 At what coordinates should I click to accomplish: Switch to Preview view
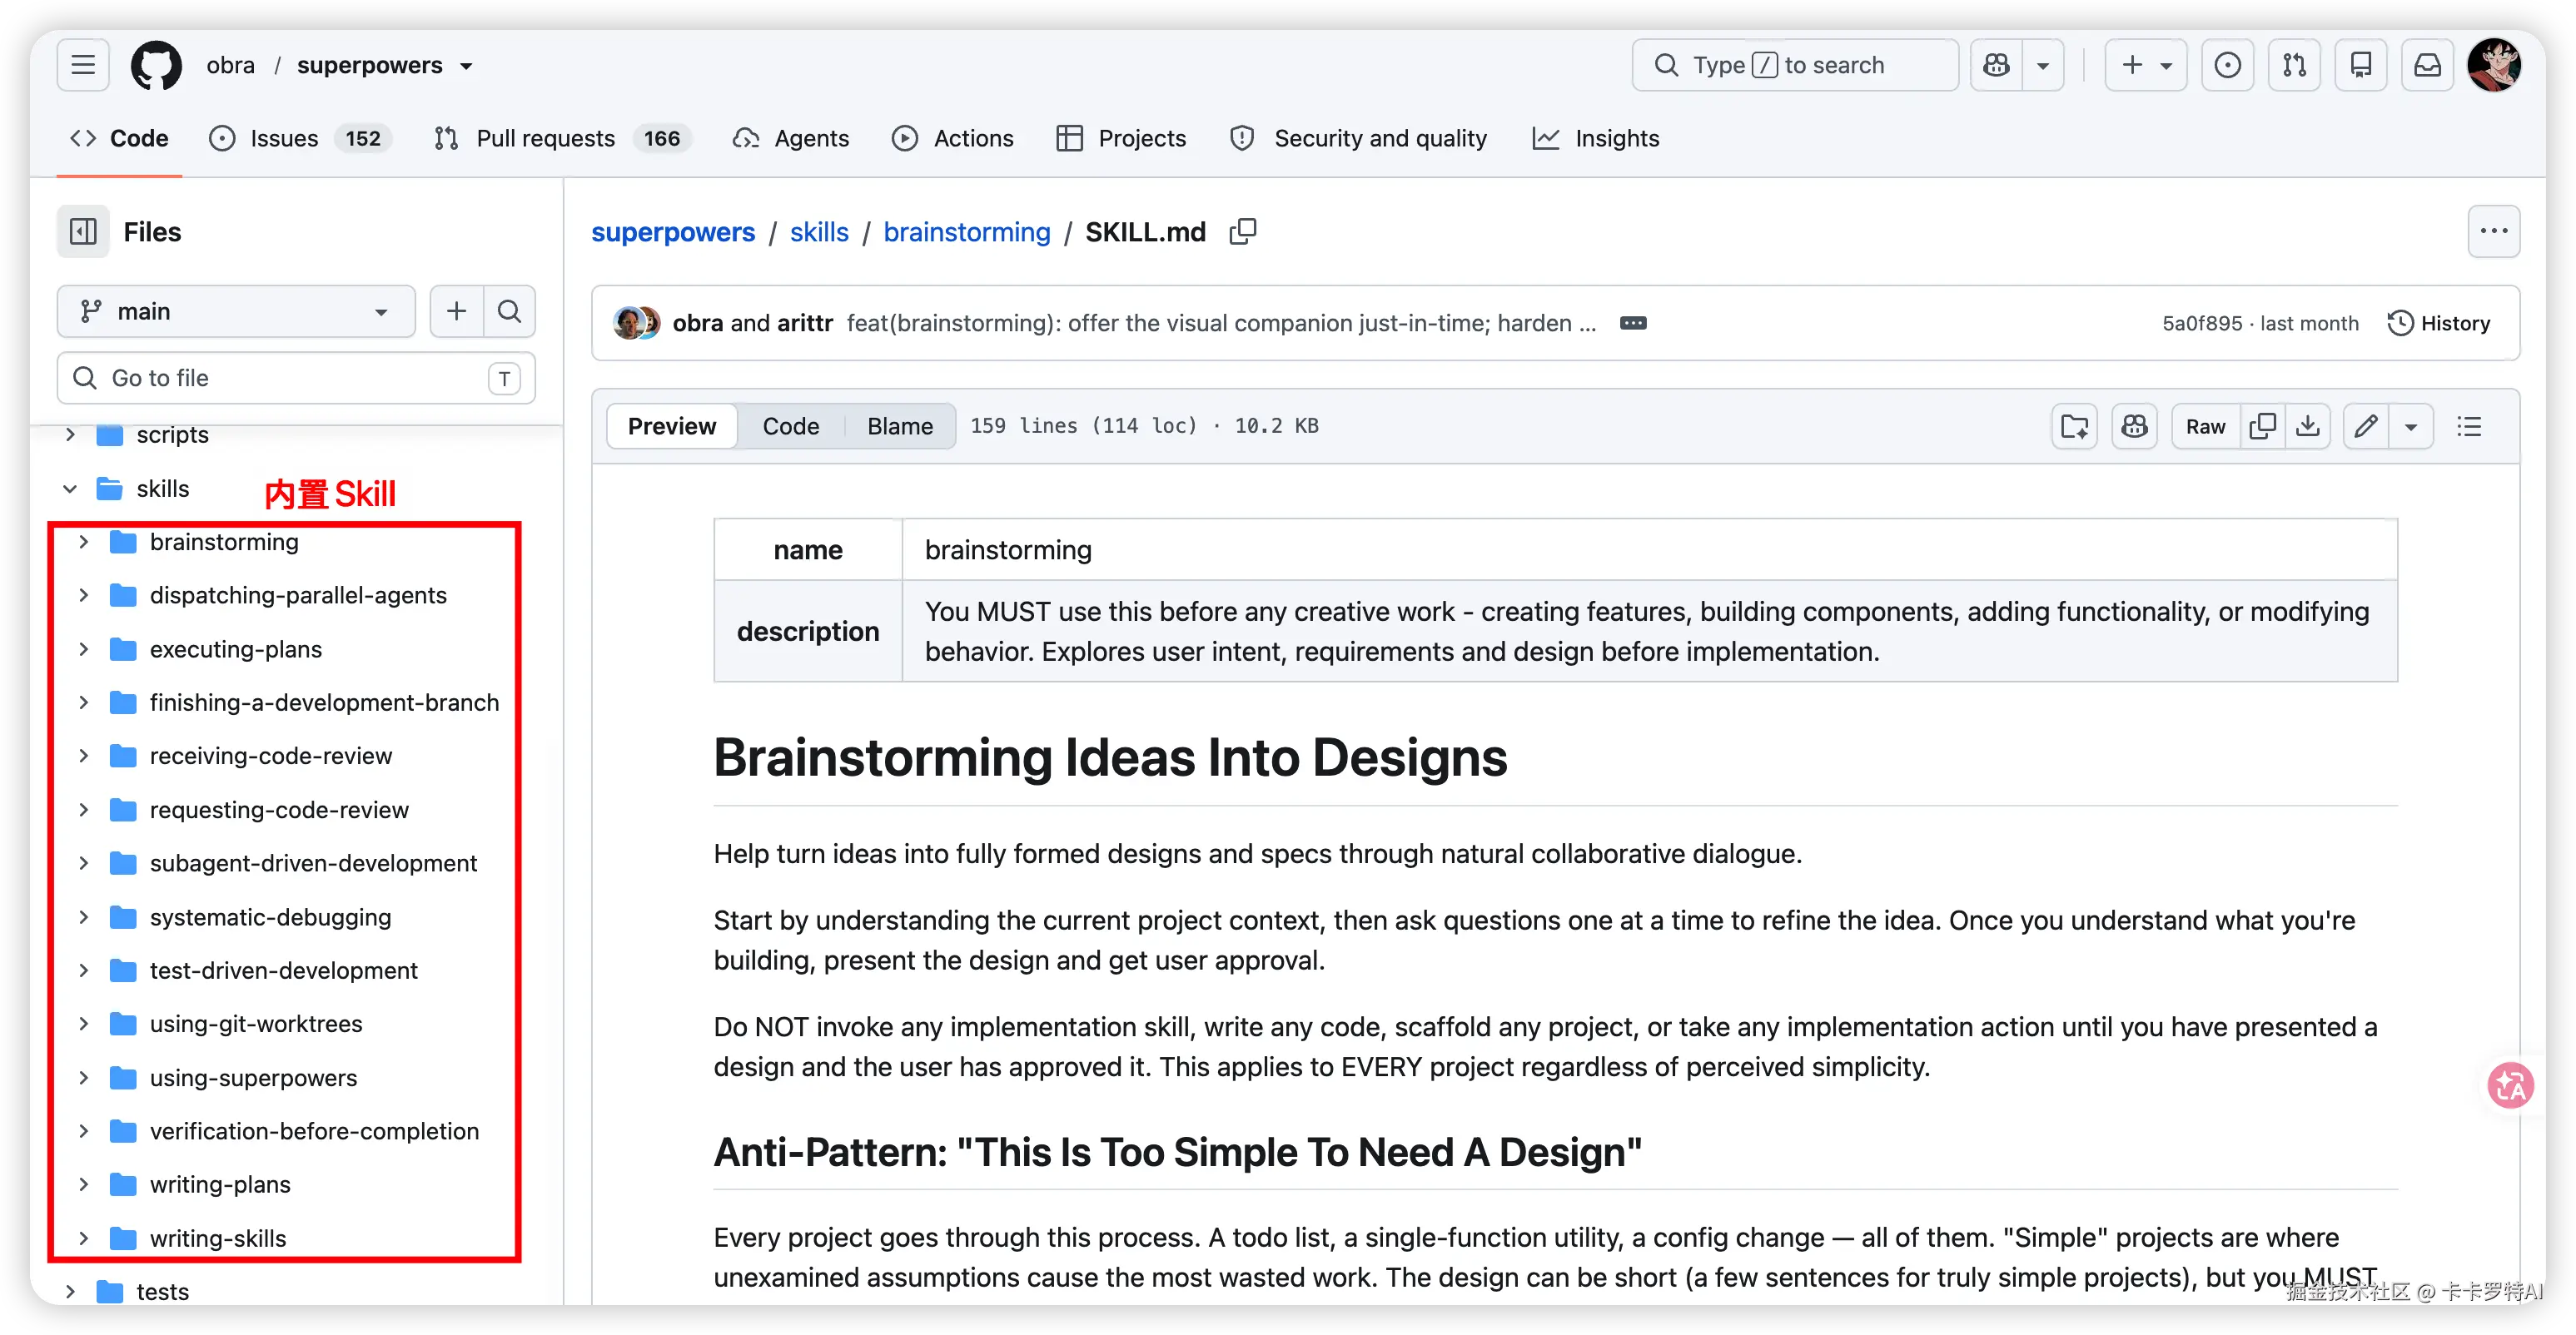(672, 426)
